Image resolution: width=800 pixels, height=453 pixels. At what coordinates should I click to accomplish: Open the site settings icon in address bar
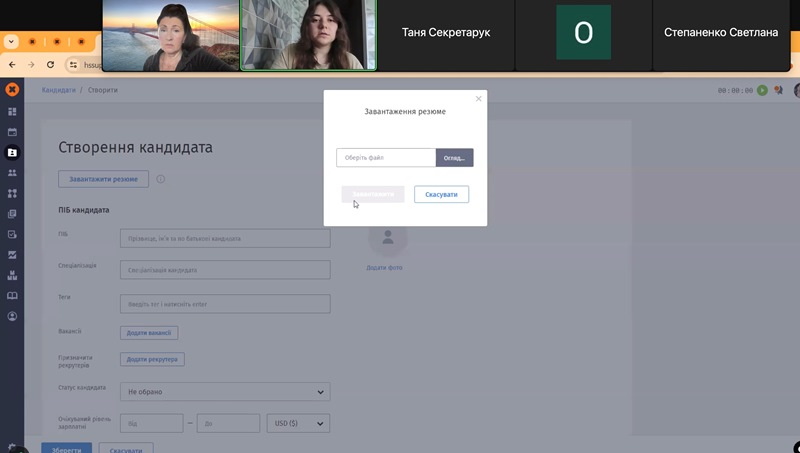73,65
